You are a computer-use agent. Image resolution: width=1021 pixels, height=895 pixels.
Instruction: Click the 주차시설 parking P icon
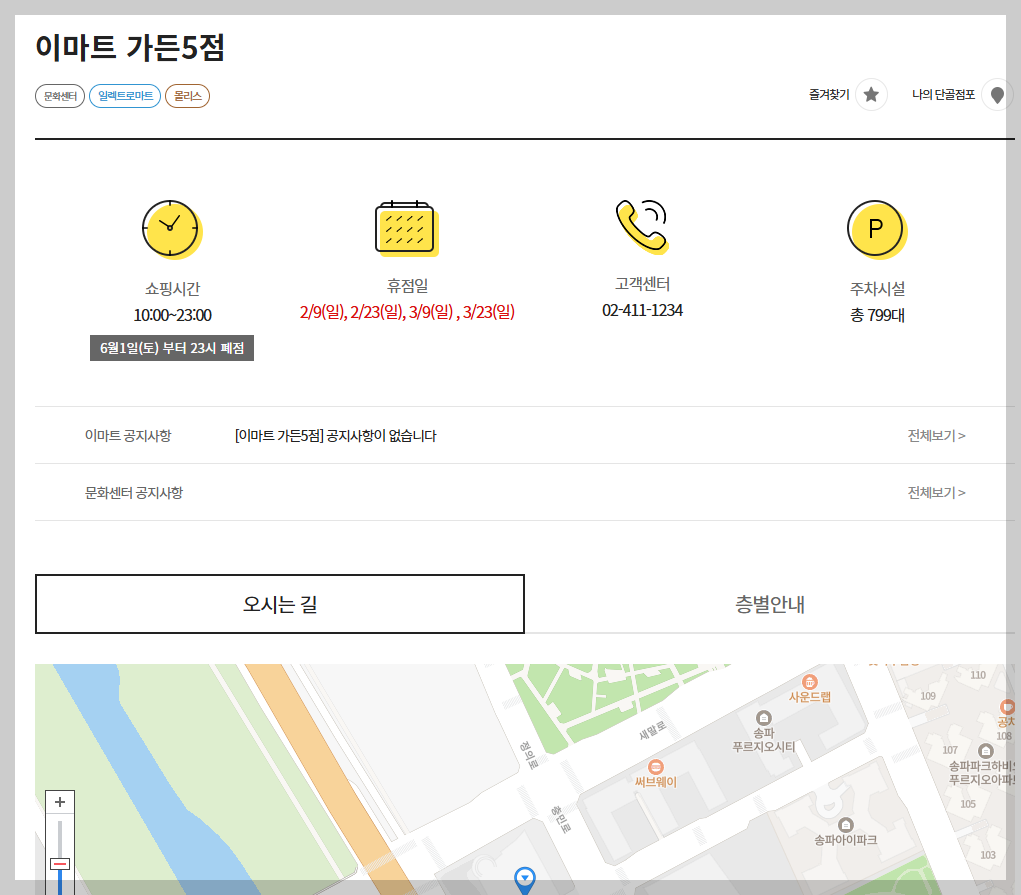coord(877,229)
